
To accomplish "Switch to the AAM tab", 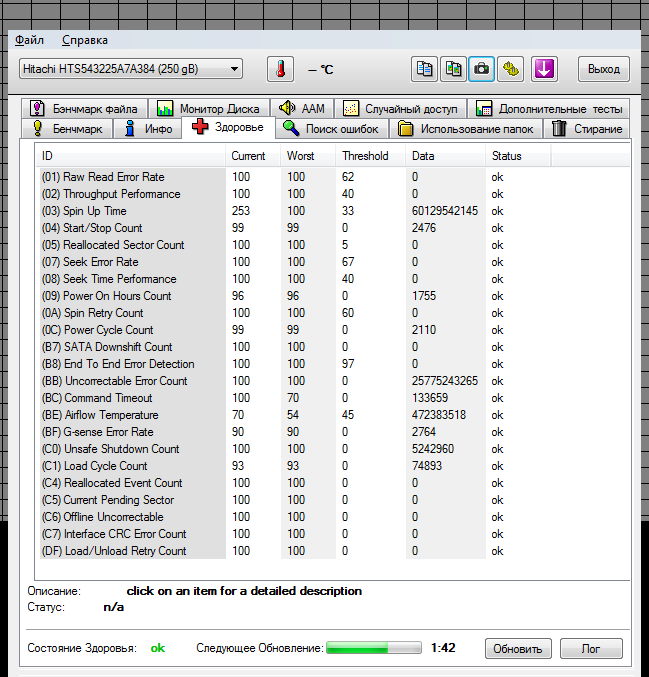I will coord(302,108).
